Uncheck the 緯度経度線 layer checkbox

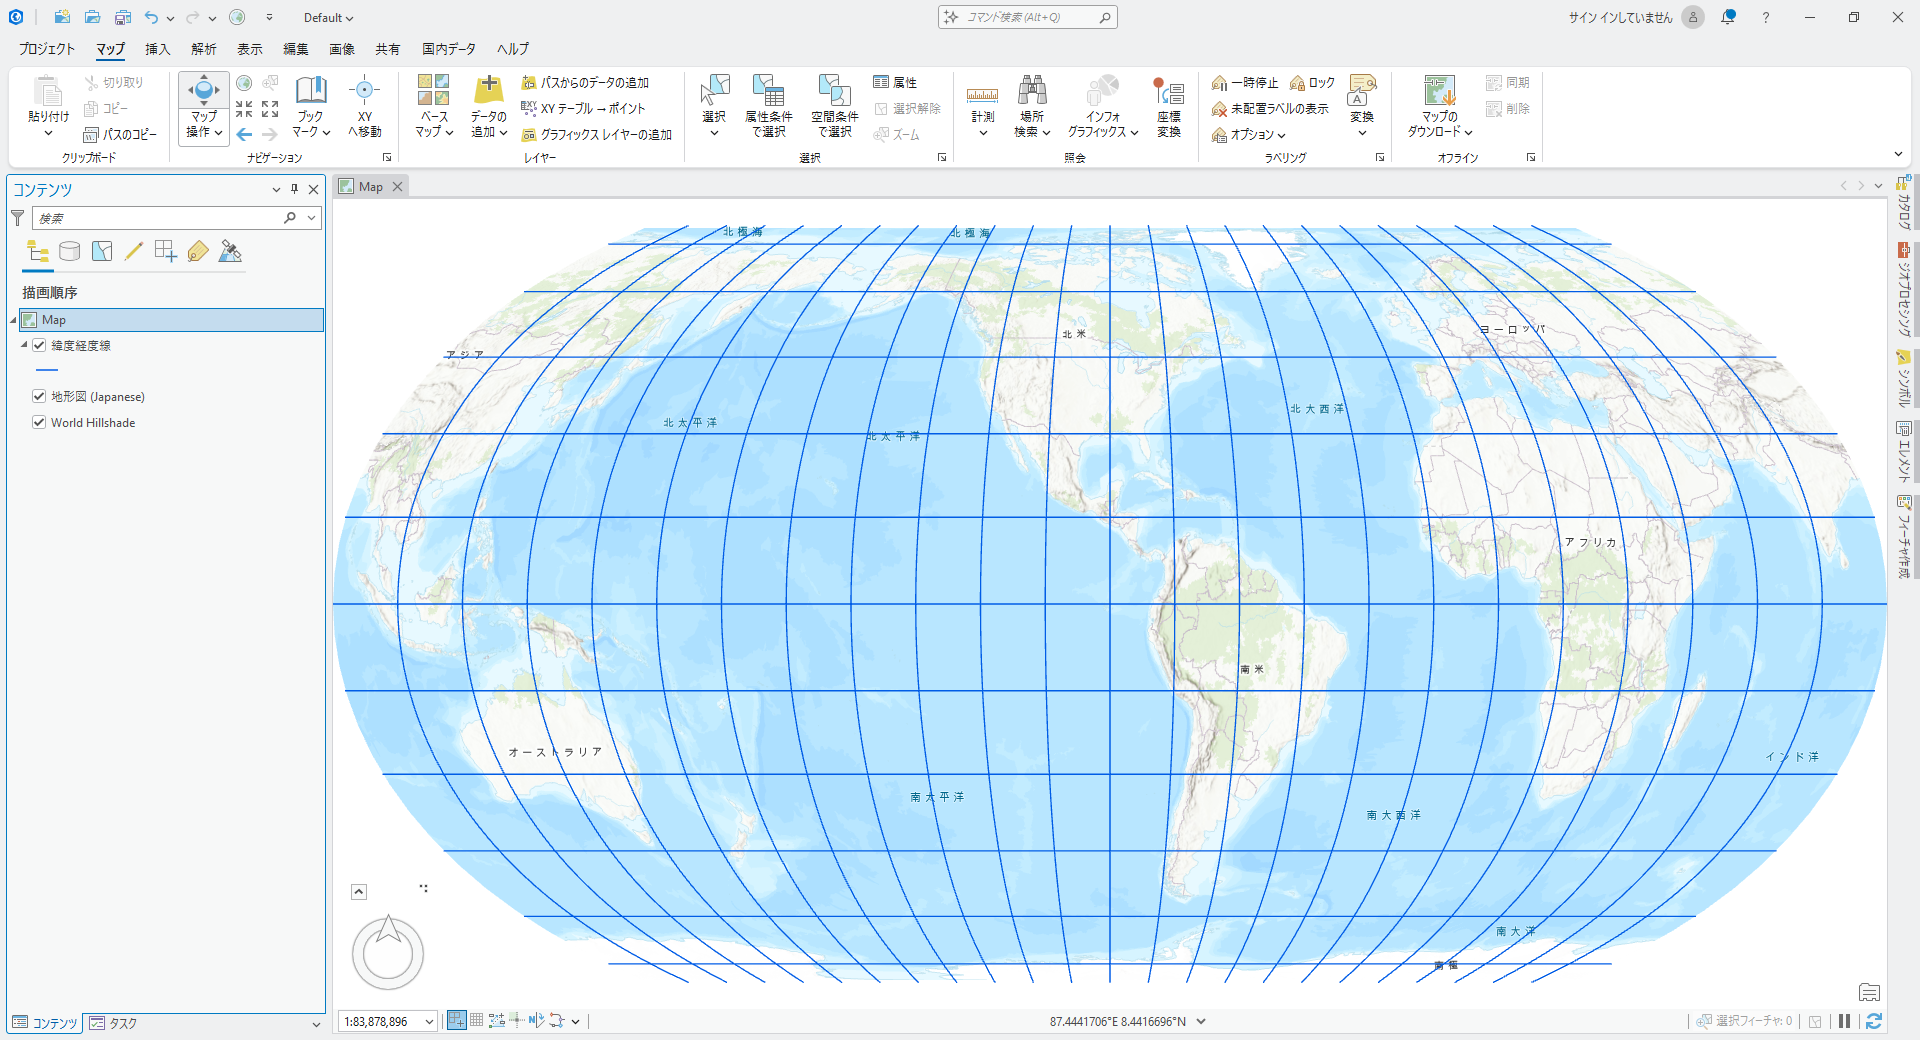click(40, 345)
